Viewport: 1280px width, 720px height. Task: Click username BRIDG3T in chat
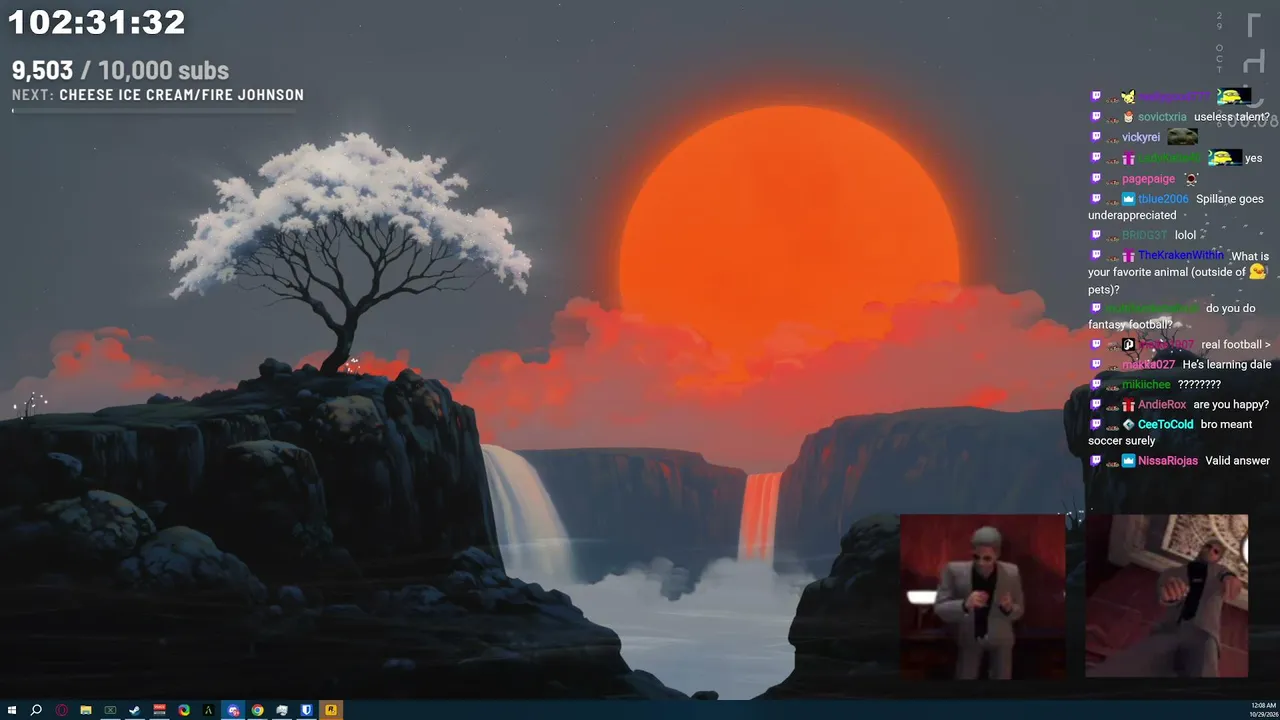coord(1144,235)
